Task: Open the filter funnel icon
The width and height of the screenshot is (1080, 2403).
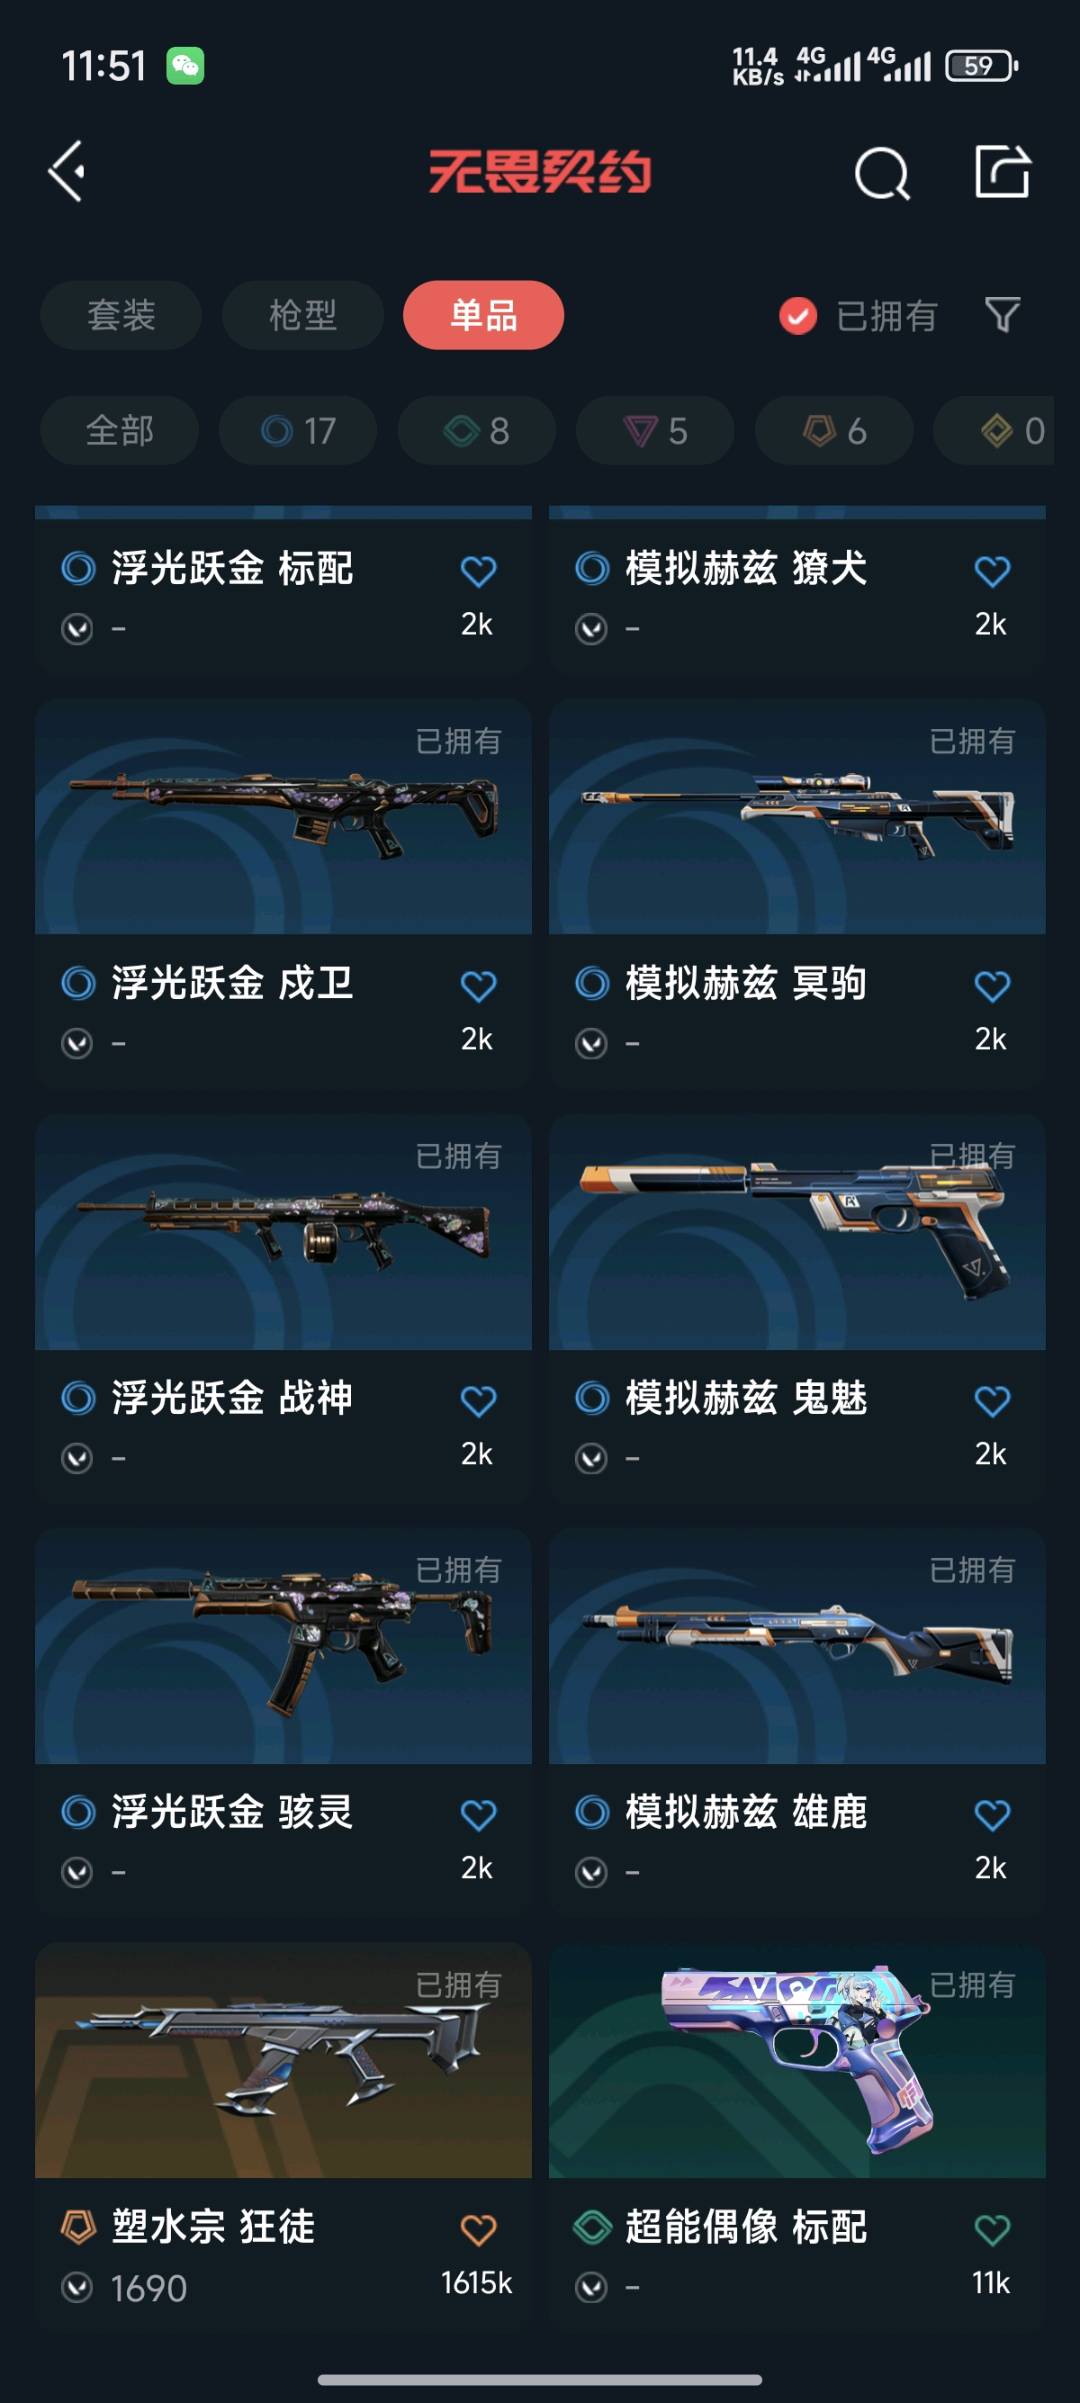Action: coord(1003,315)
